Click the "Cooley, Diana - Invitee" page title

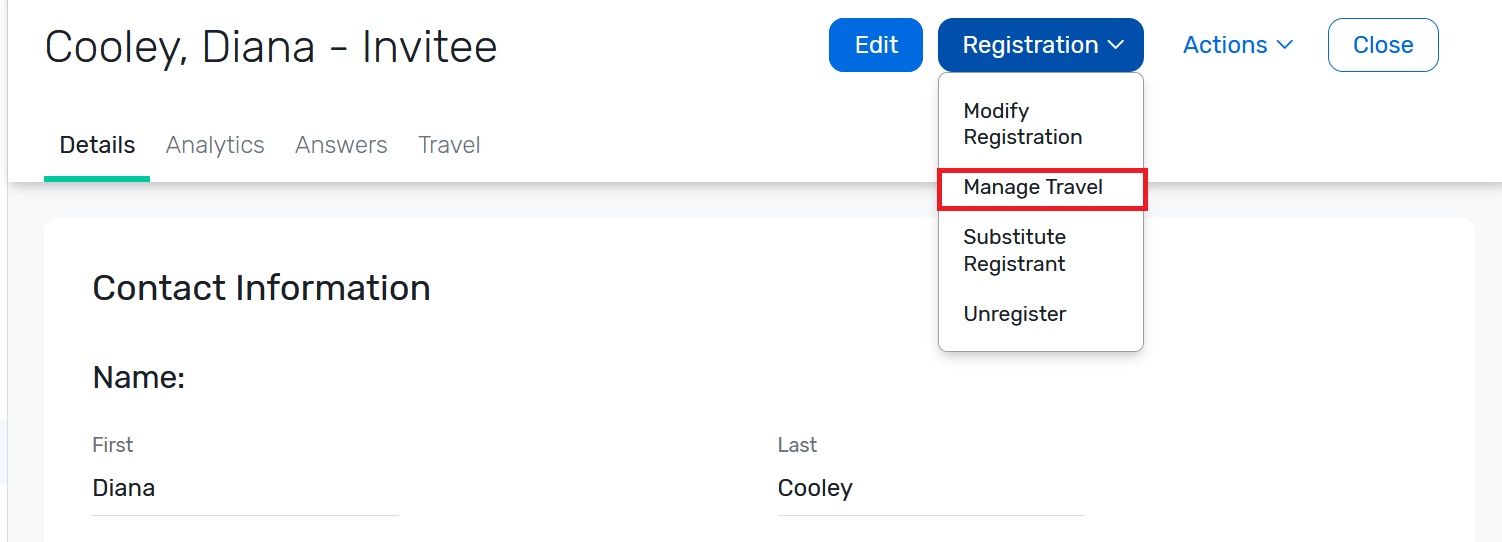tap(271, 47)
